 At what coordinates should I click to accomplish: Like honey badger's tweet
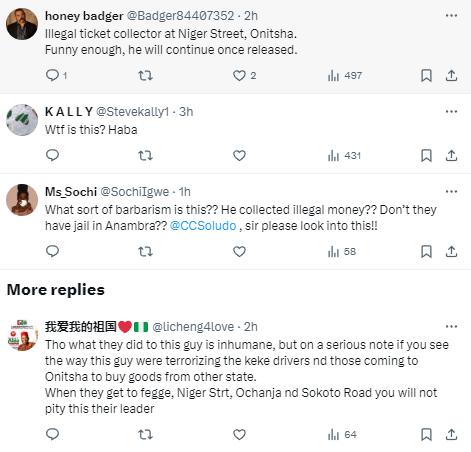tap(239, 76)
